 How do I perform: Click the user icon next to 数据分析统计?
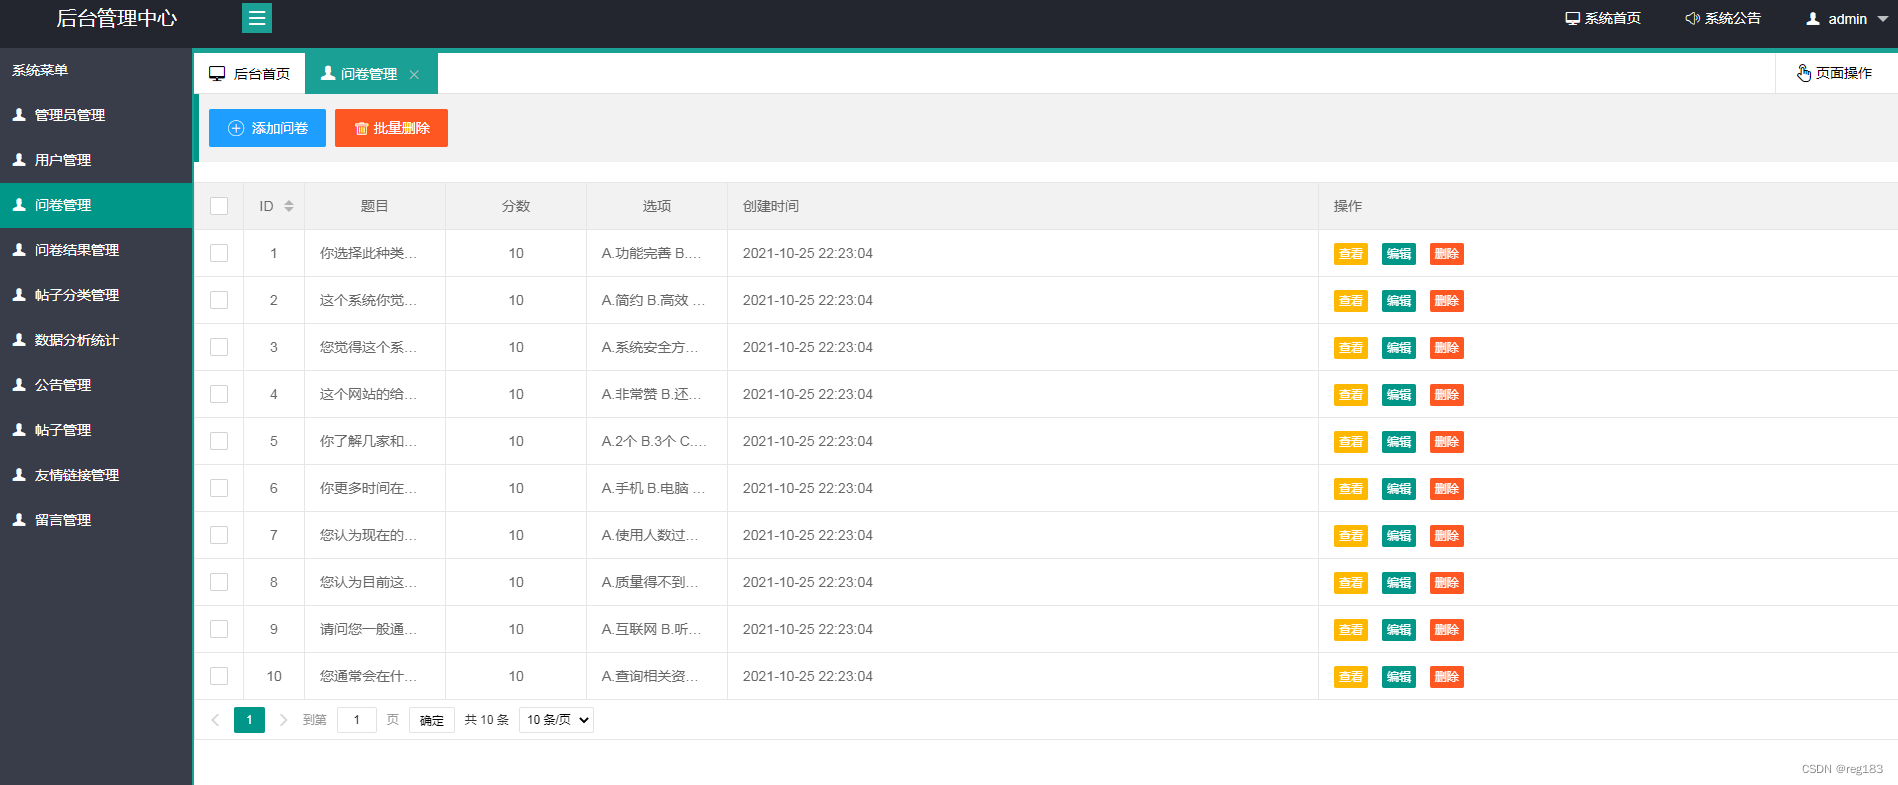tap(19, 340)
